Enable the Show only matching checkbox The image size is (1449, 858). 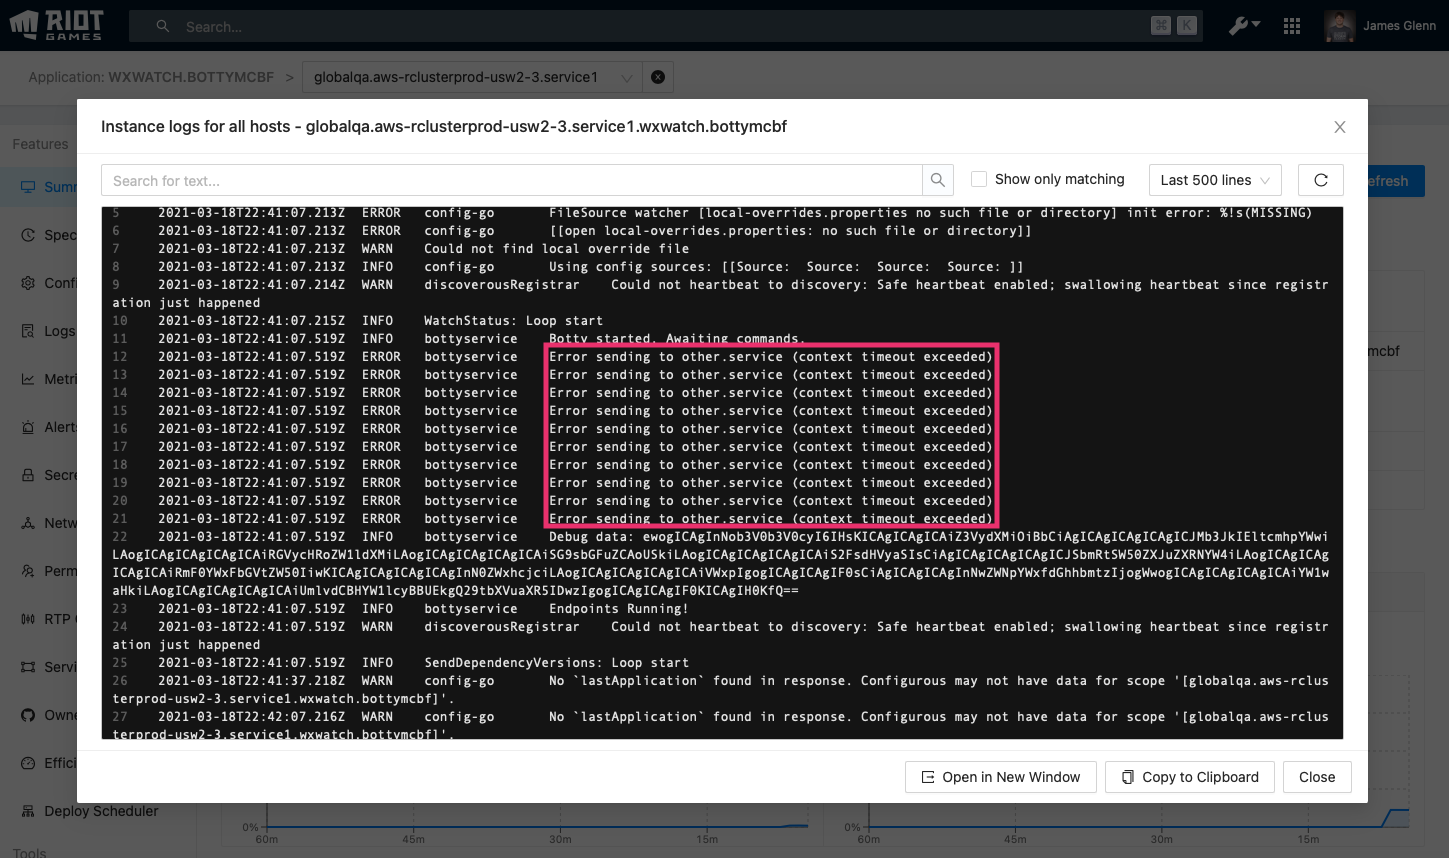coord(979,179)
